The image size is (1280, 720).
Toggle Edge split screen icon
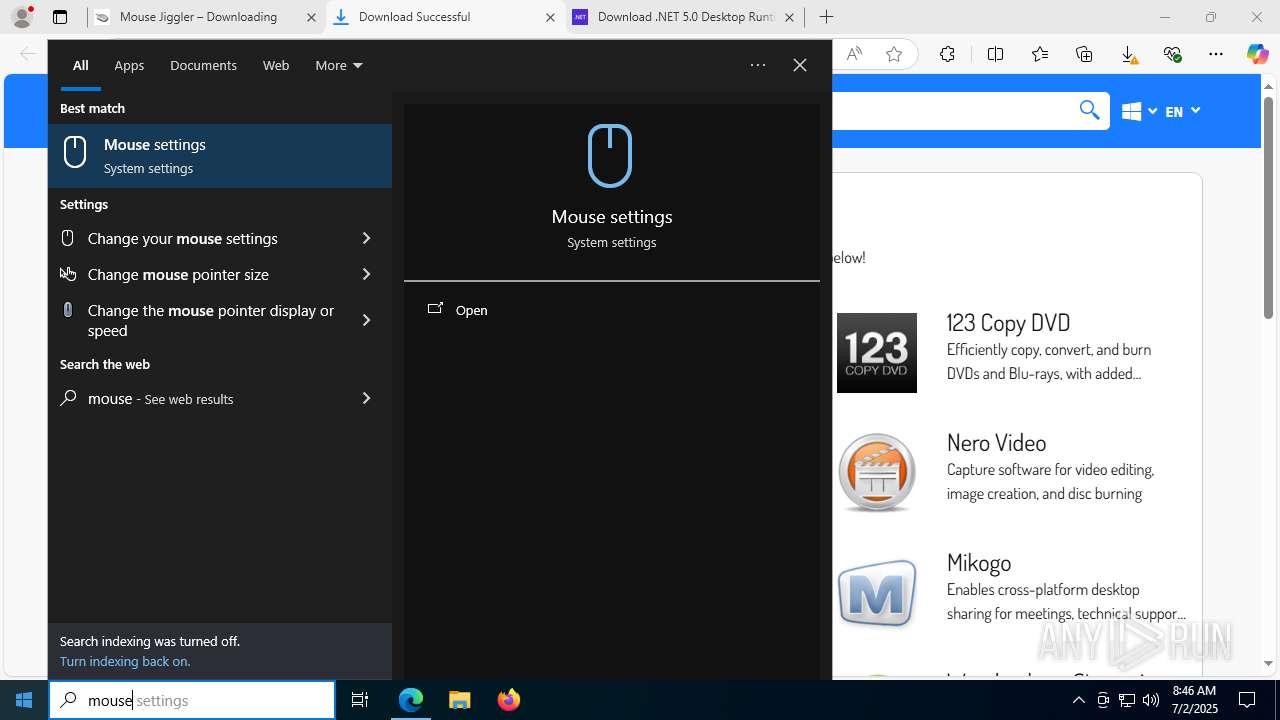click(995, 54)
